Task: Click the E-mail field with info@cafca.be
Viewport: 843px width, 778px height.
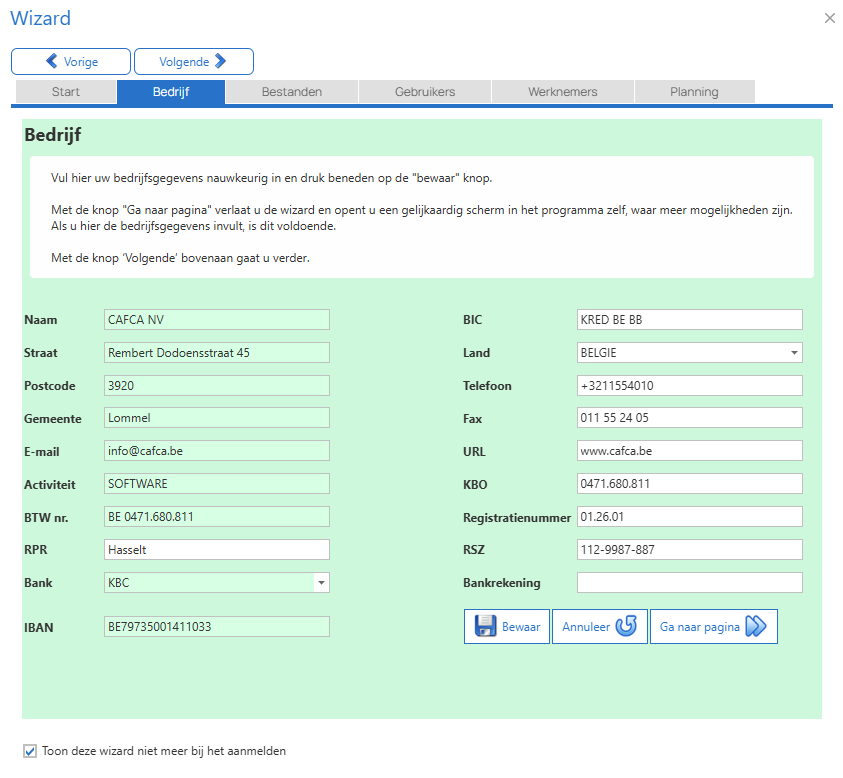Action: click(217, 451)
